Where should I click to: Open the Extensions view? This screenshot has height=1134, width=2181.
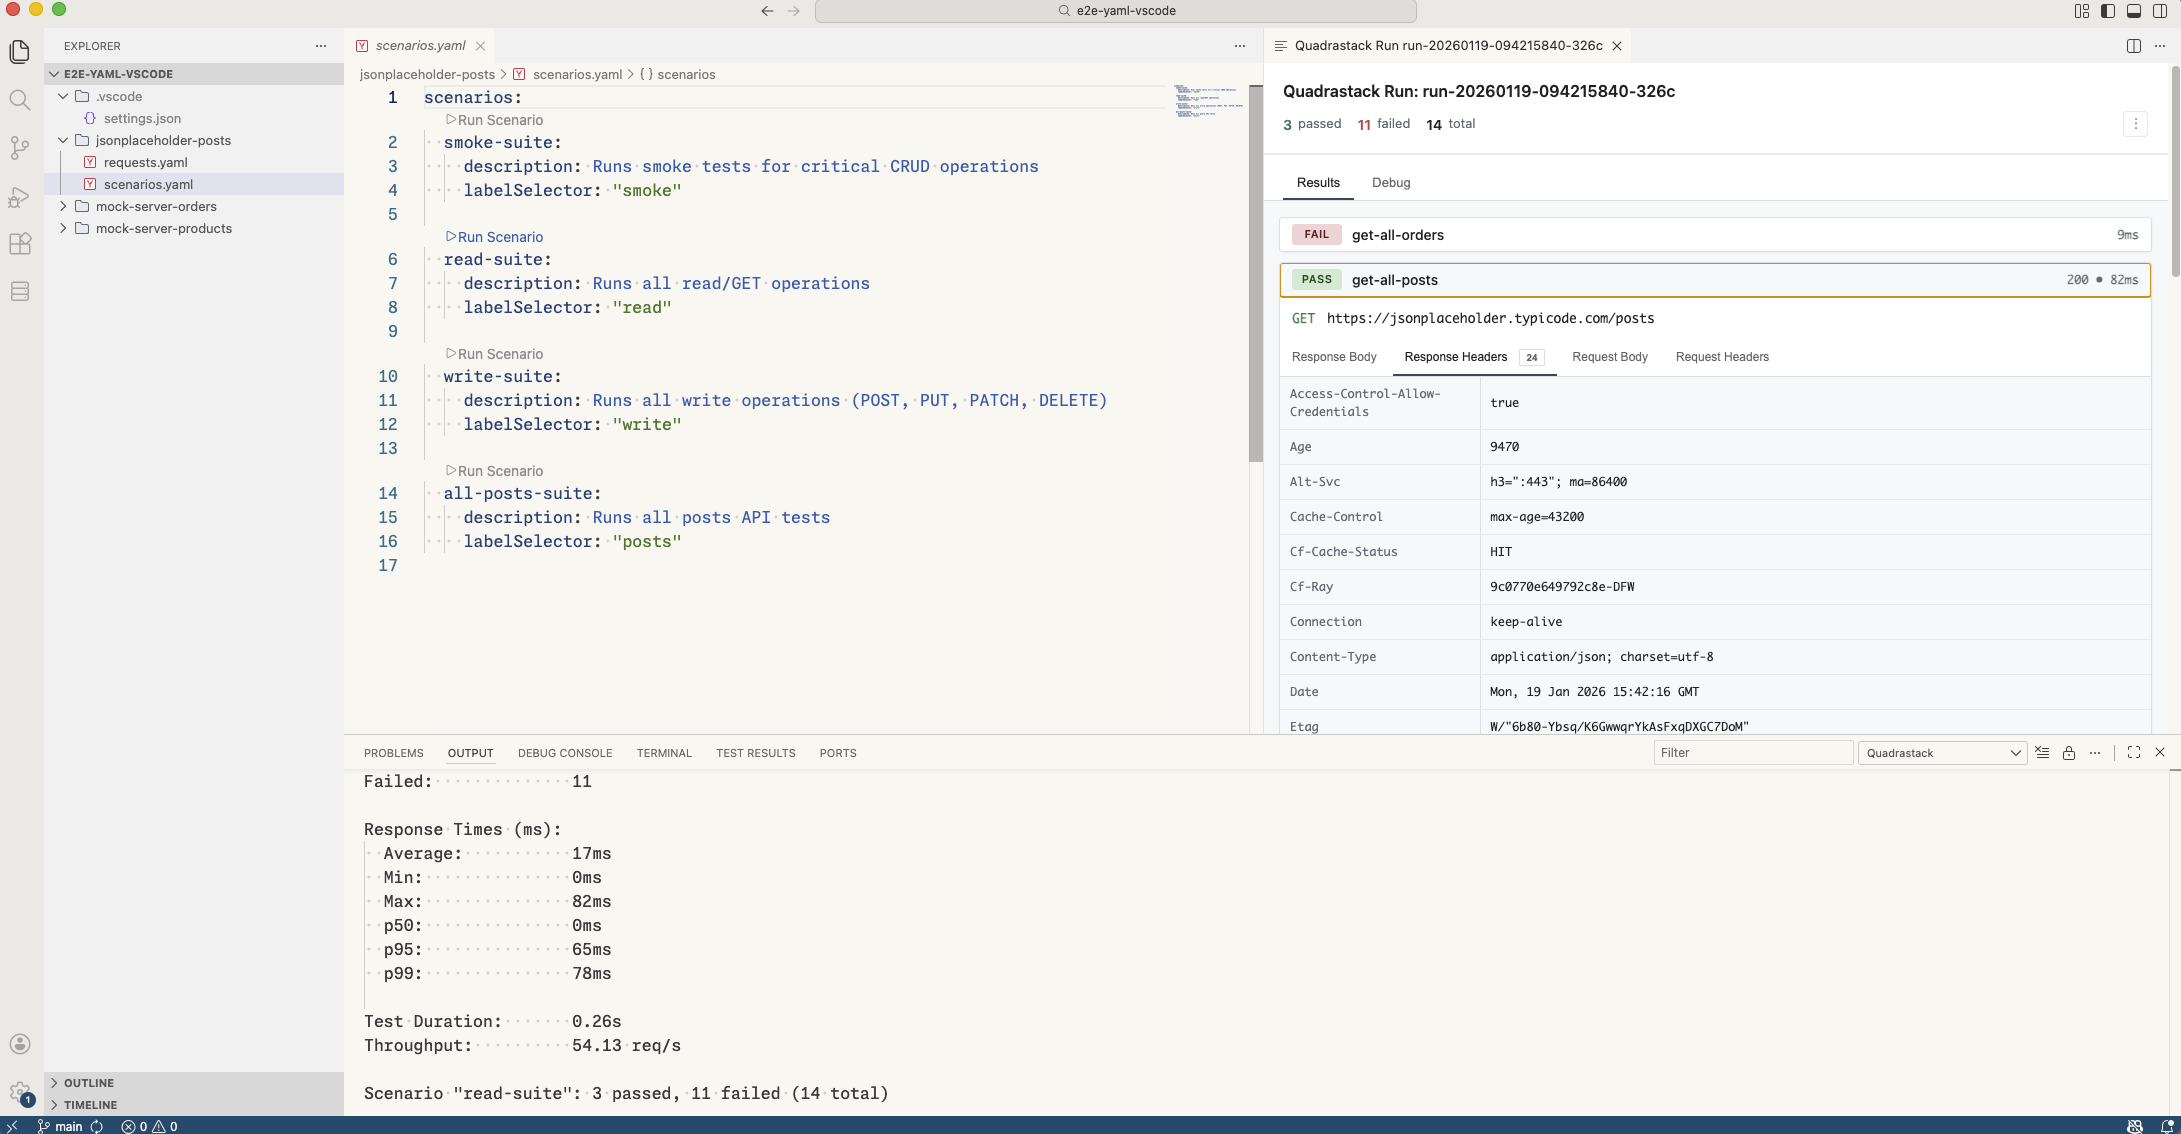(20, 244)
